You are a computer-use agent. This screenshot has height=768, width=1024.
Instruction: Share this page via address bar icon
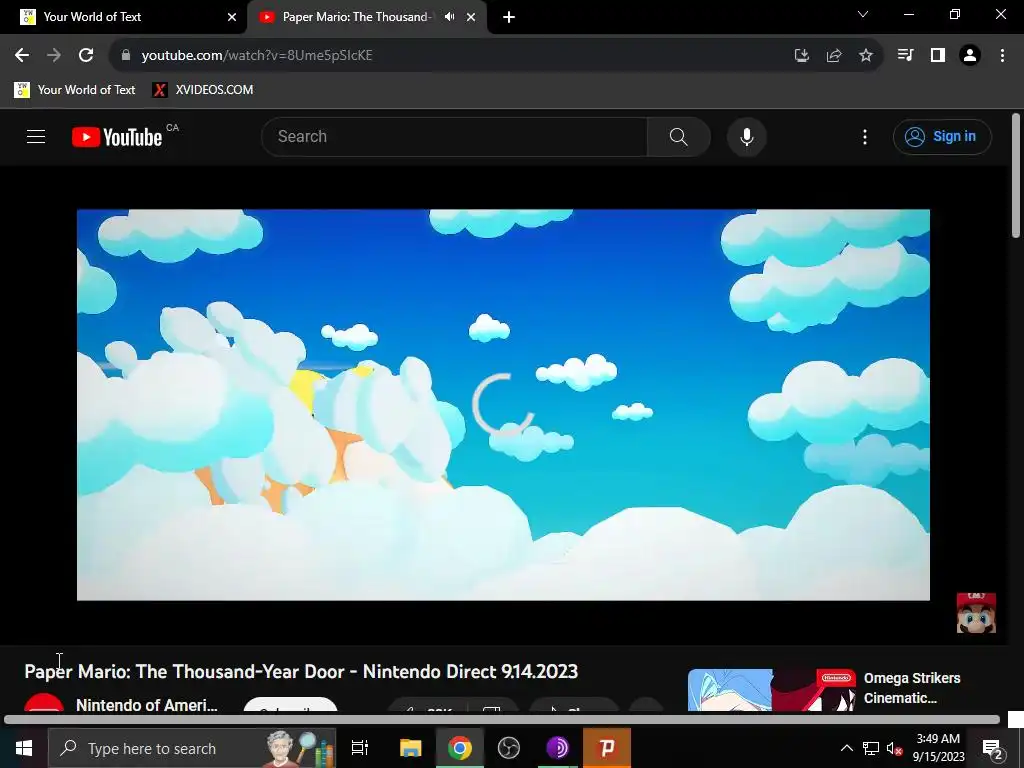[833, 56]
